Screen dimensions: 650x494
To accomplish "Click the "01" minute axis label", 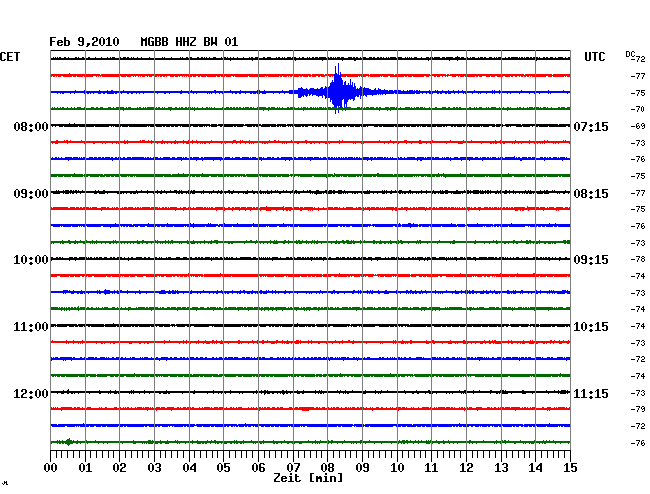I will coord(85,467).
